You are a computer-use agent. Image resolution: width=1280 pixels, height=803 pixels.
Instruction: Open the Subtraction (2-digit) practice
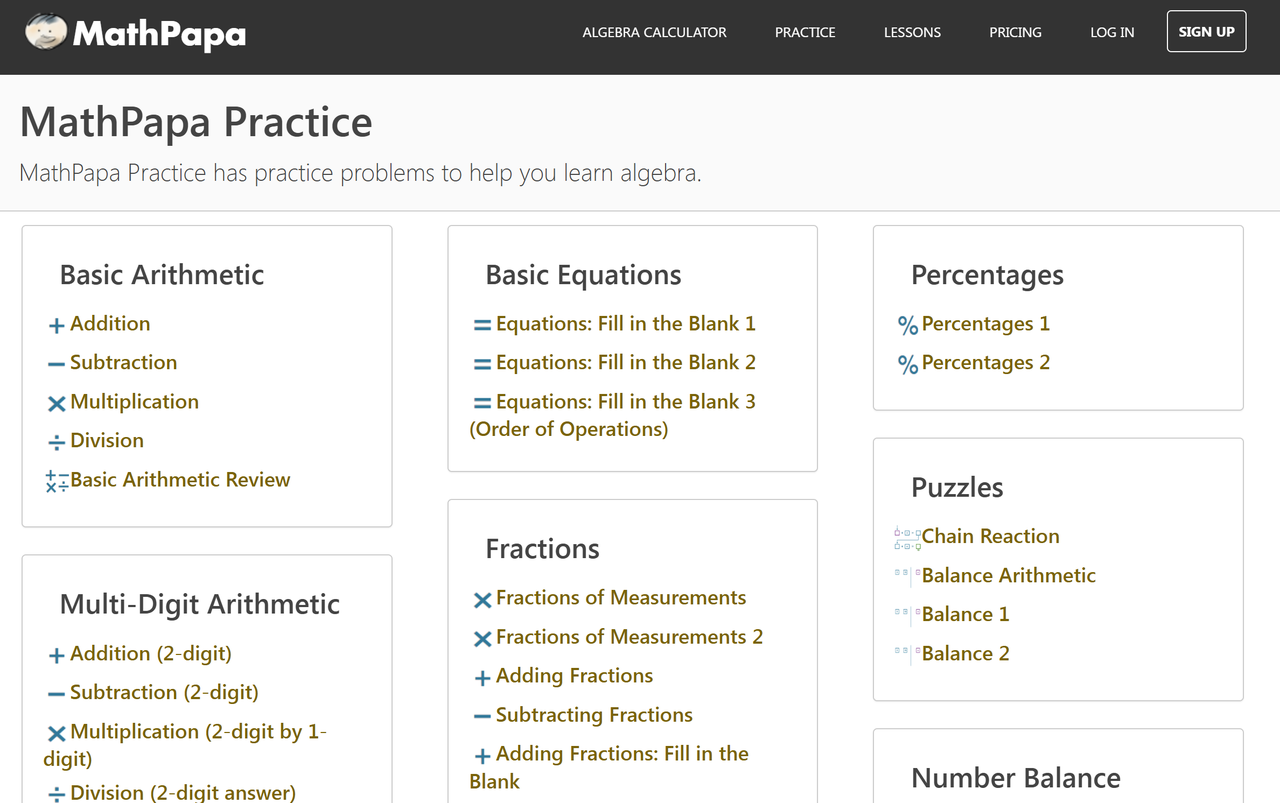click(x=164, y=692)
